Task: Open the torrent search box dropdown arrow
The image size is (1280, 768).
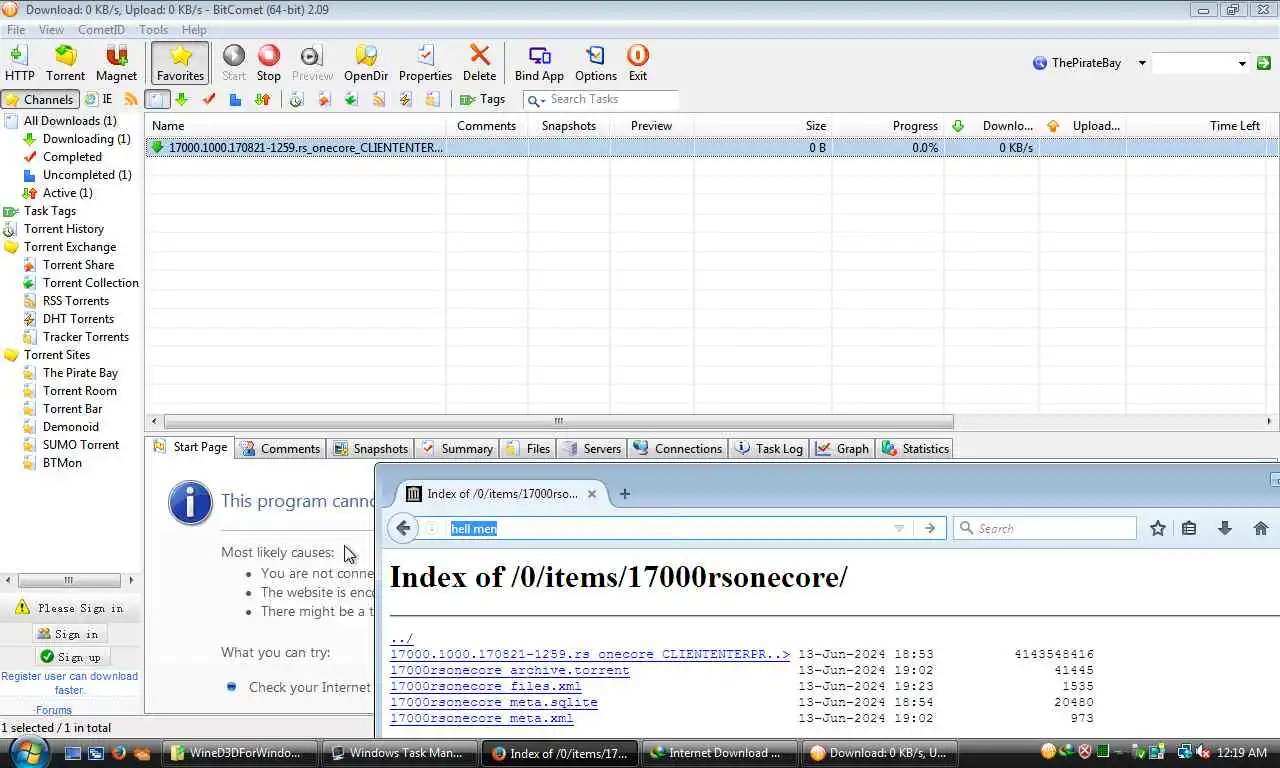Action: pyautogui.click(x=1242, y=63)
